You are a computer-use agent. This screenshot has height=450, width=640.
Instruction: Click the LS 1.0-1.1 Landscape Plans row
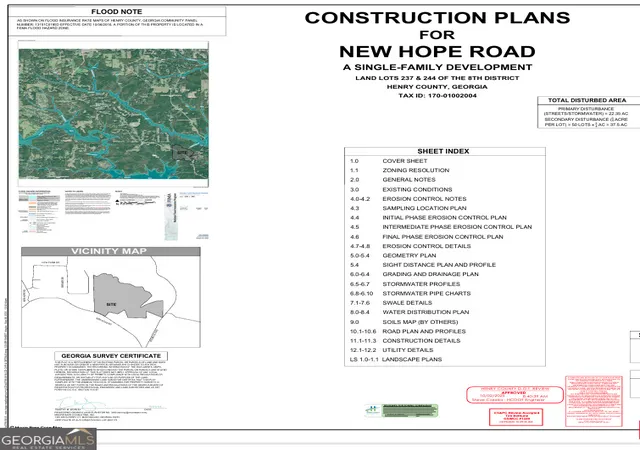[x=396, y=360]
